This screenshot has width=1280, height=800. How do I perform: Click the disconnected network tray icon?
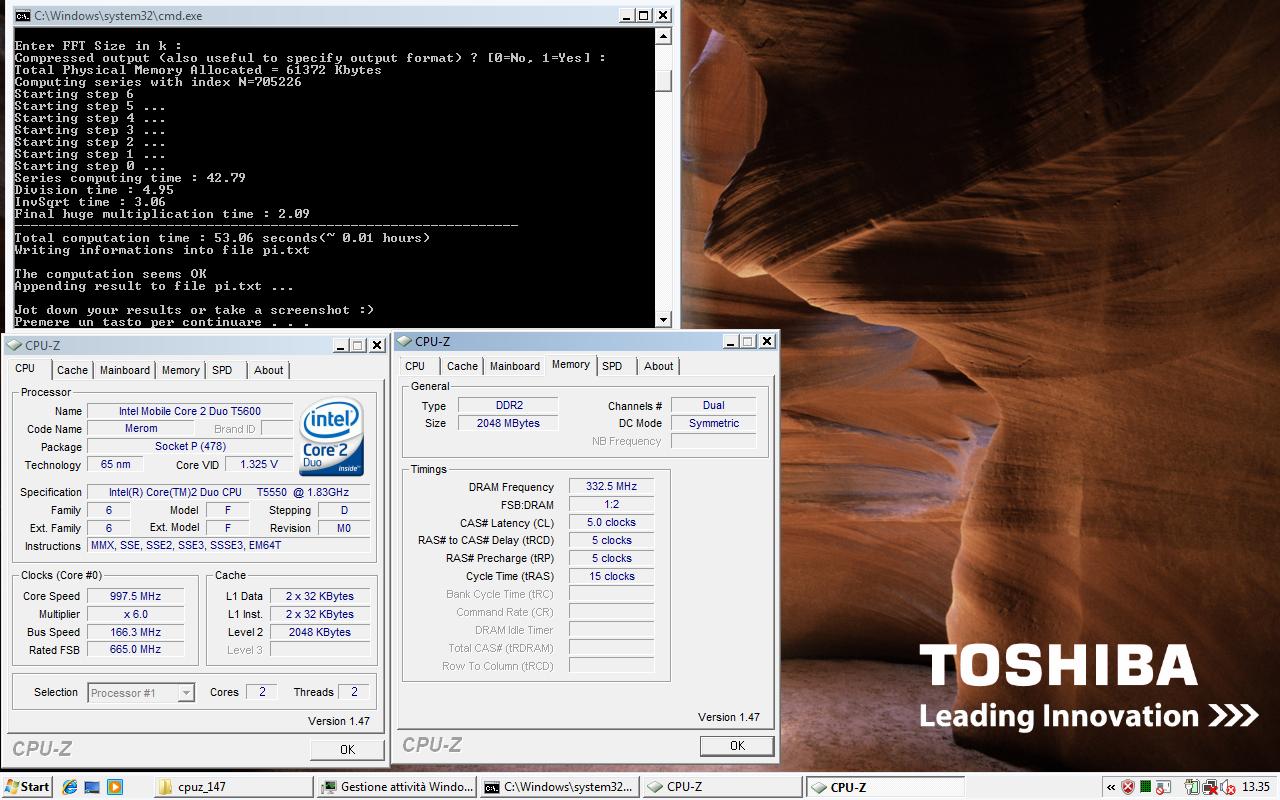pos(1210,787)
